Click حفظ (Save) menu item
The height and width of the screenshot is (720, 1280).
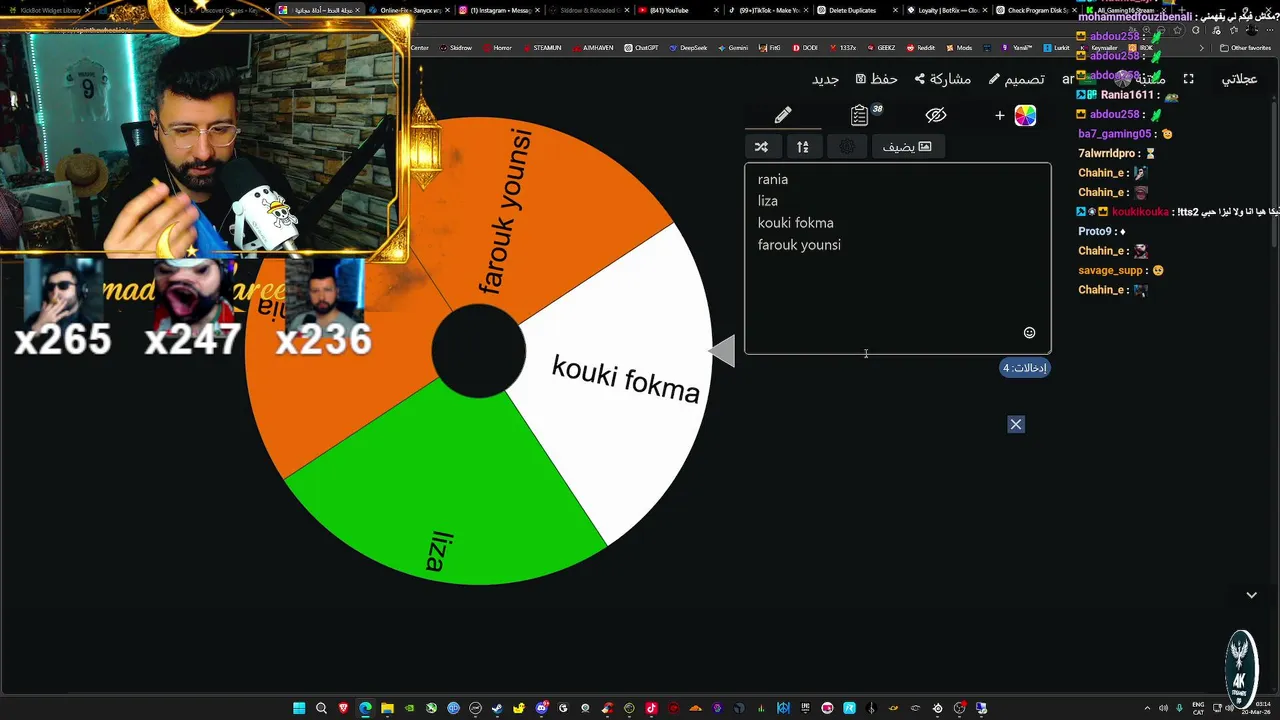877,79
